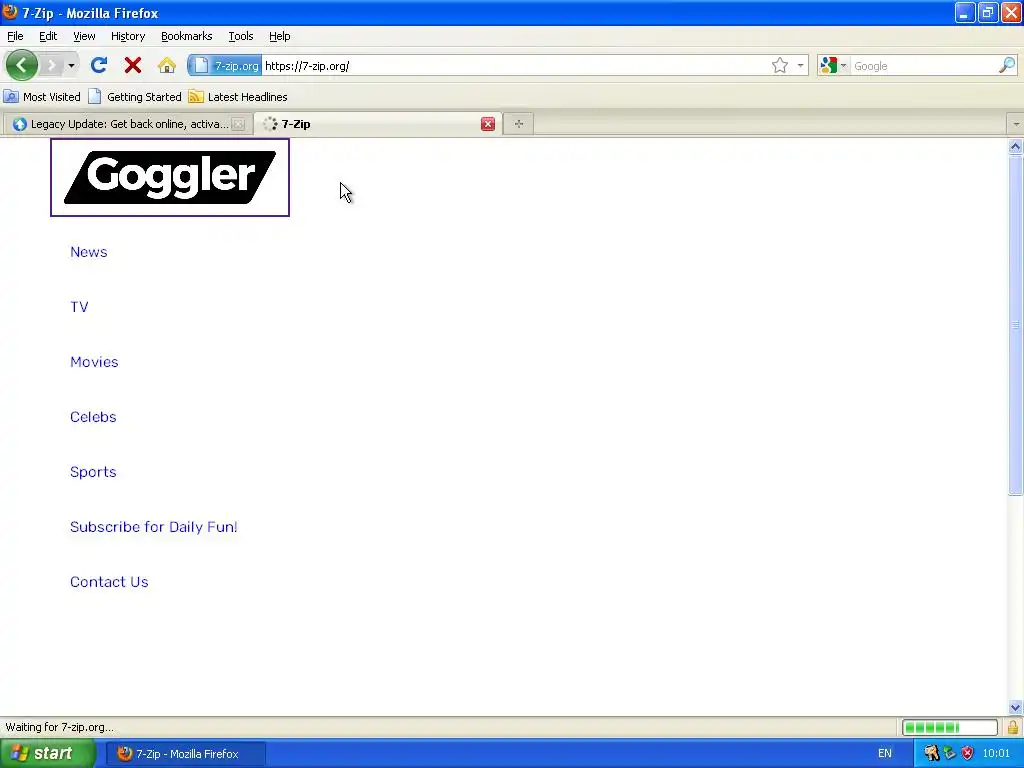Open the File menu
The image size is (1024, 768).
point(15,36)
